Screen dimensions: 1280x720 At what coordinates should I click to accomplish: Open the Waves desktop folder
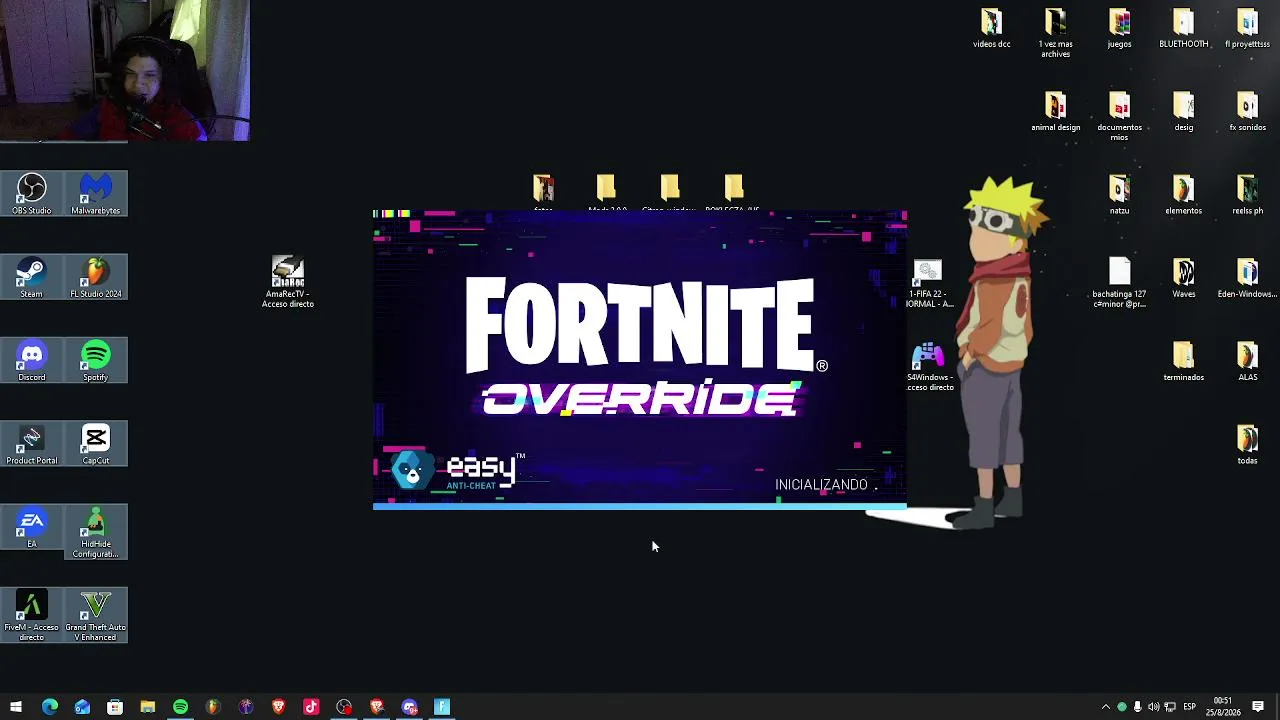pyautogui.click(x=1183, y=278)
